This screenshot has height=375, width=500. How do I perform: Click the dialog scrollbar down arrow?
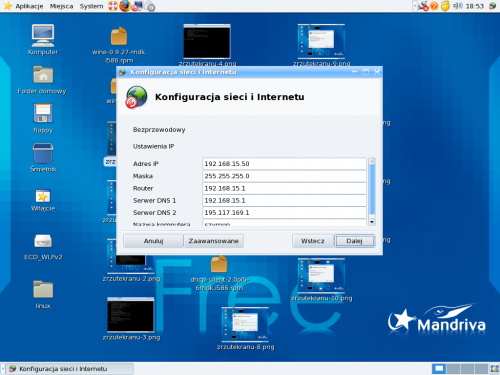(372, 222)
